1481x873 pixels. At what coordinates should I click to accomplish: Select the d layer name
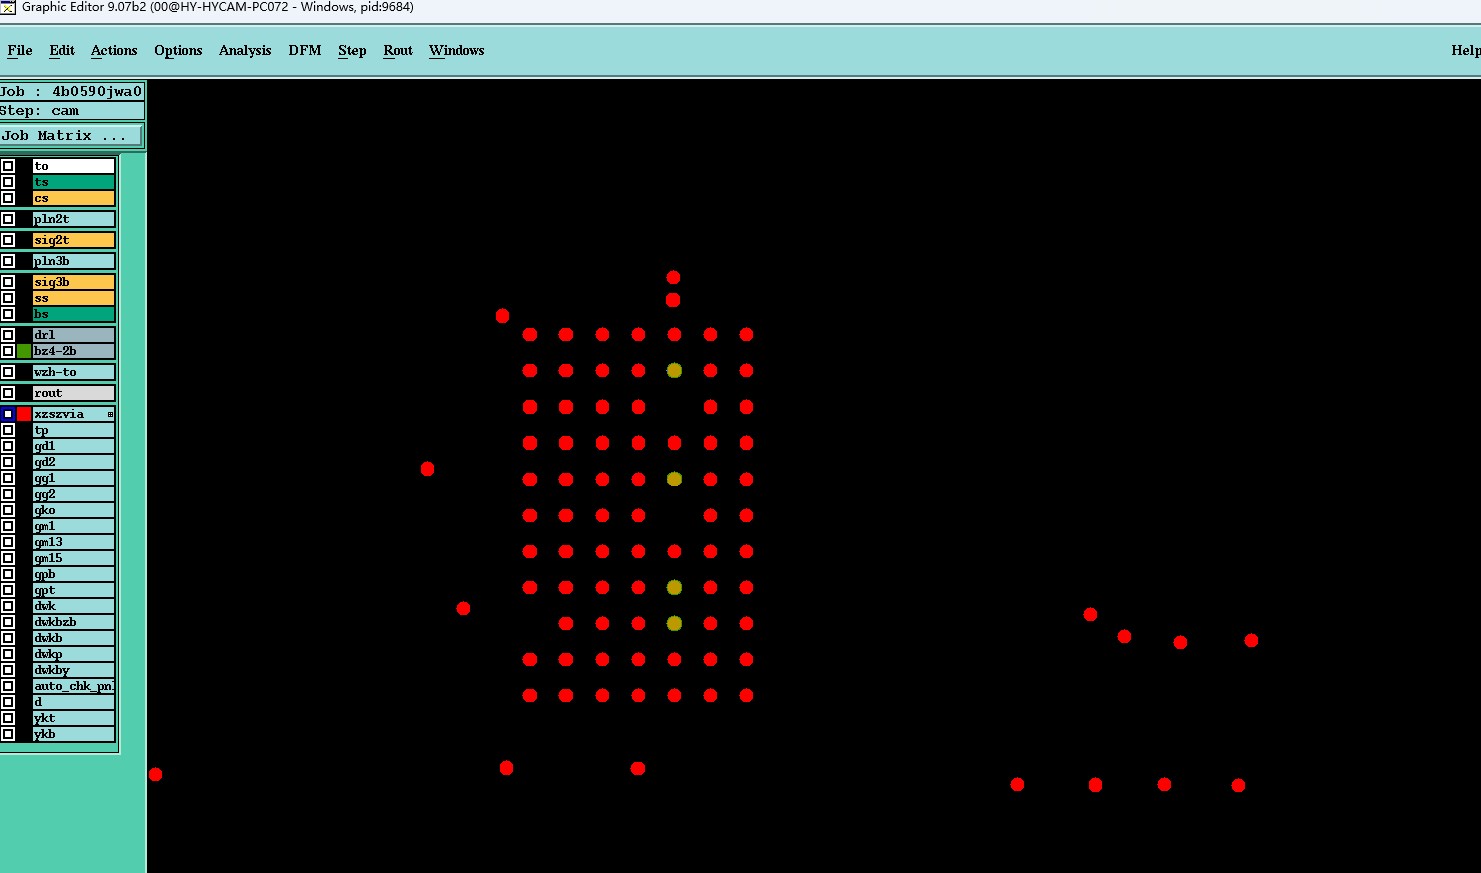tap(74, 702)
